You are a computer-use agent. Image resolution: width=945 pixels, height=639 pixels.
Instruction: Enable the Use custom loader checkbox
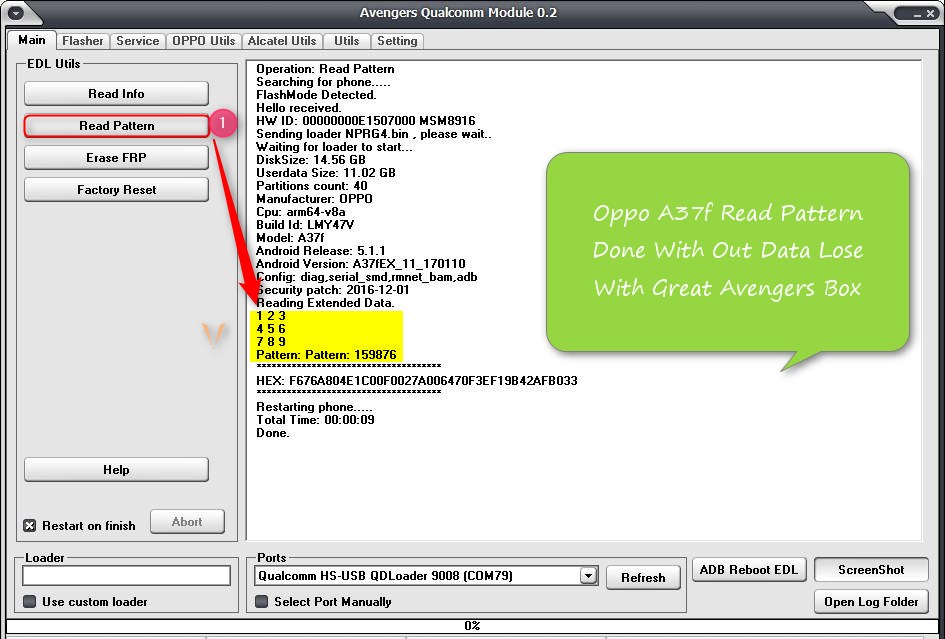pyautogui.click(x=30, y=602)
